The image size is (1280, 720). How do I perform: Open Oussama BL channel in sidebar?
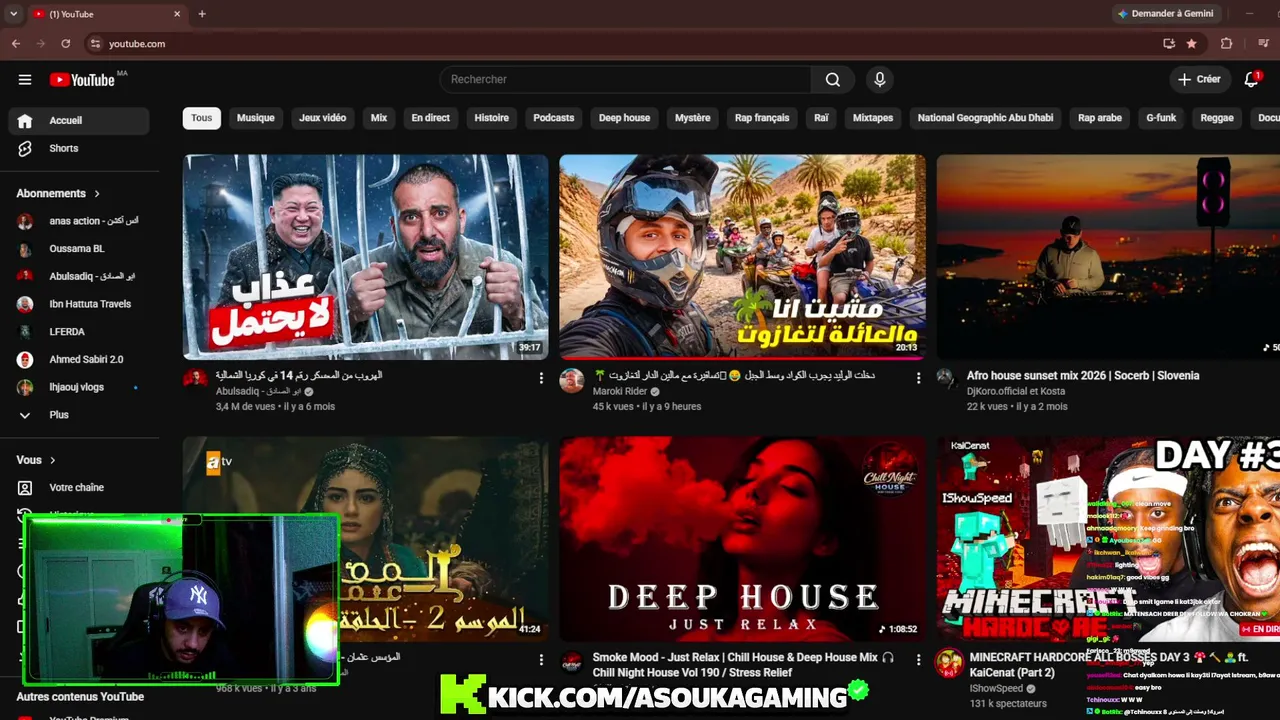pyautogui.click(x=79, y=249)
